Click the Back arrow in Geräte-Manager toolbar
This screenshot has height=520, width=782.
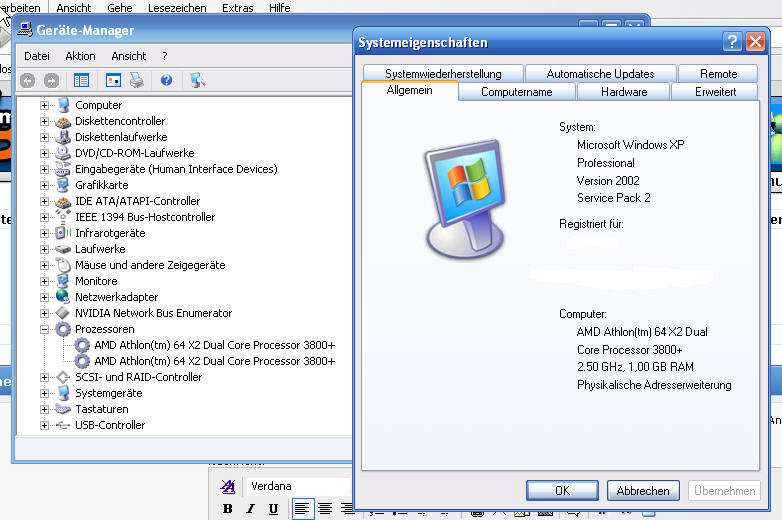(27, 80)
